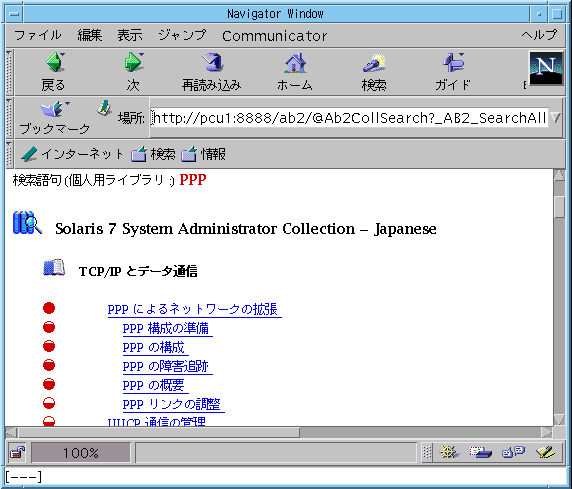Collapse the navigation toolbar grip handle

[x=9, y=72]
